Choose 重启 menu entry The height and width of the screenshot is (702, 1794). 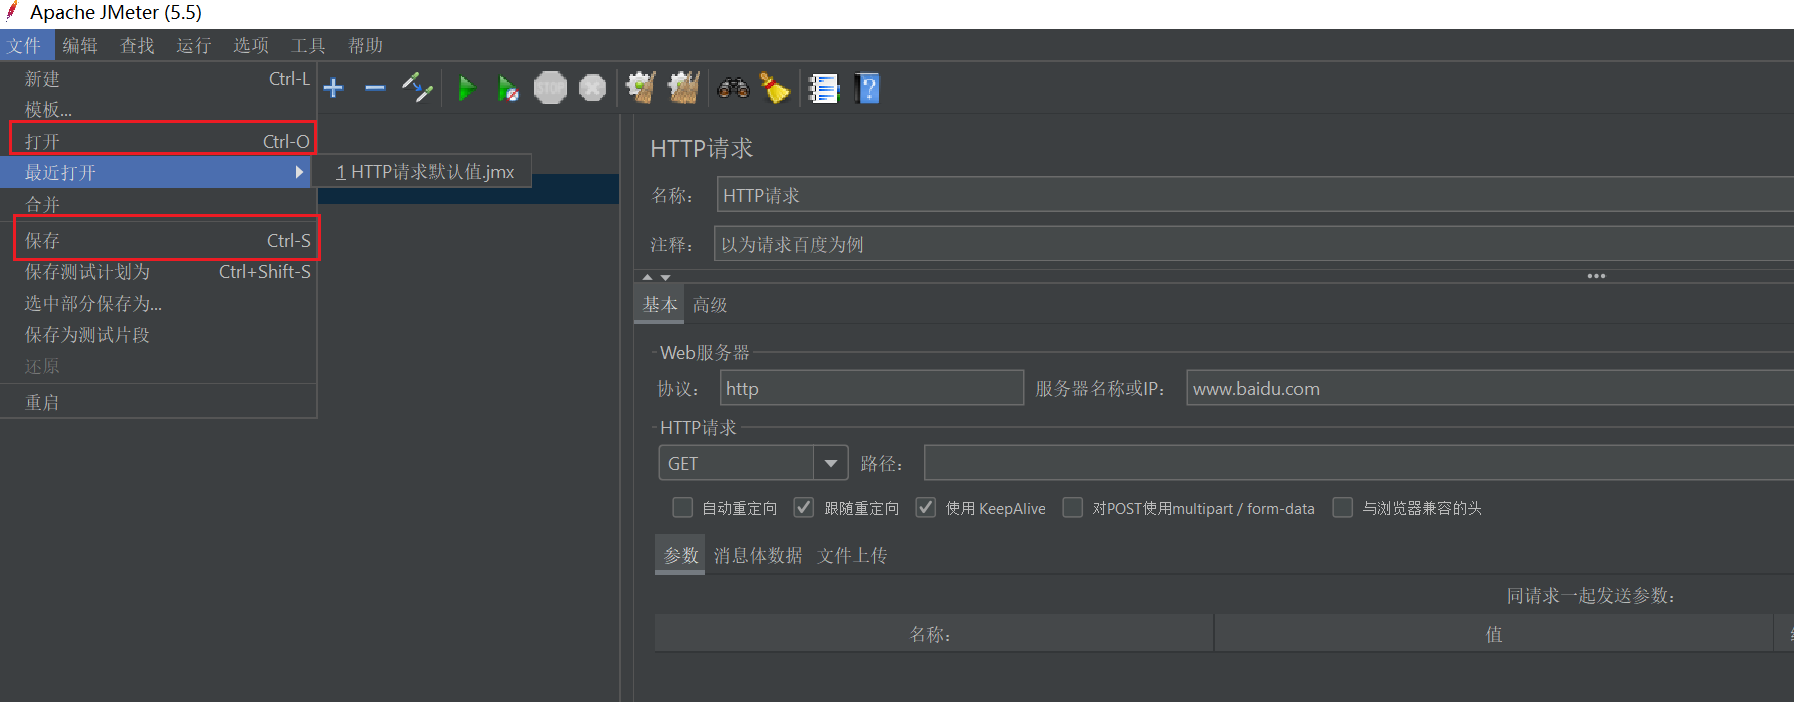coord(158,402)
